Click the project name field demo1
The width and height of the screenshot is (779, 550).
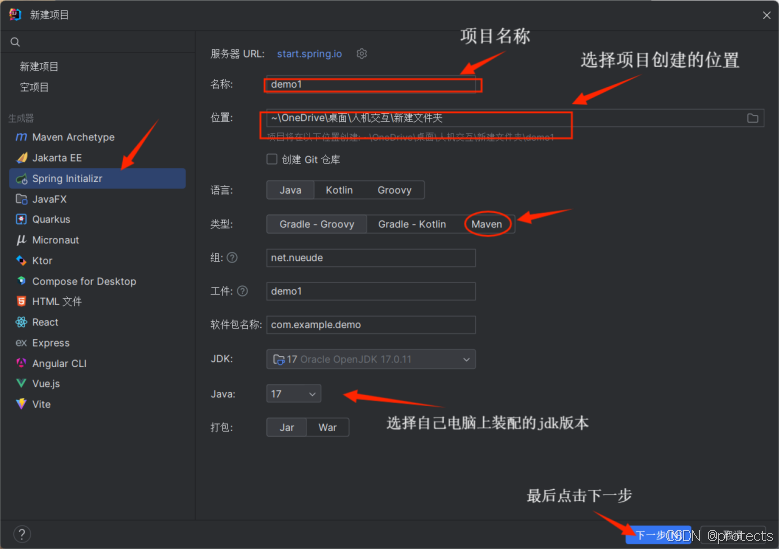[371, 84]
